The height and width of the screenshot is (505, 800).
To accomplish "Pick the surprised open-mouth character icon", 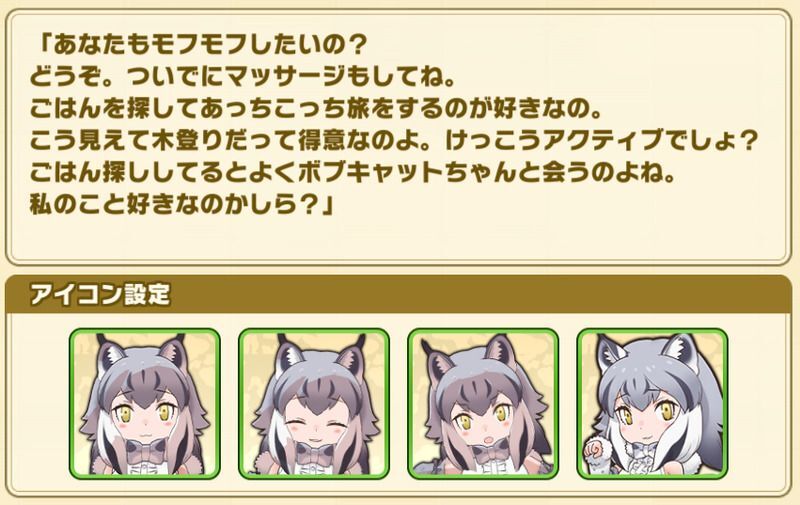I will (x=483, y=404).
